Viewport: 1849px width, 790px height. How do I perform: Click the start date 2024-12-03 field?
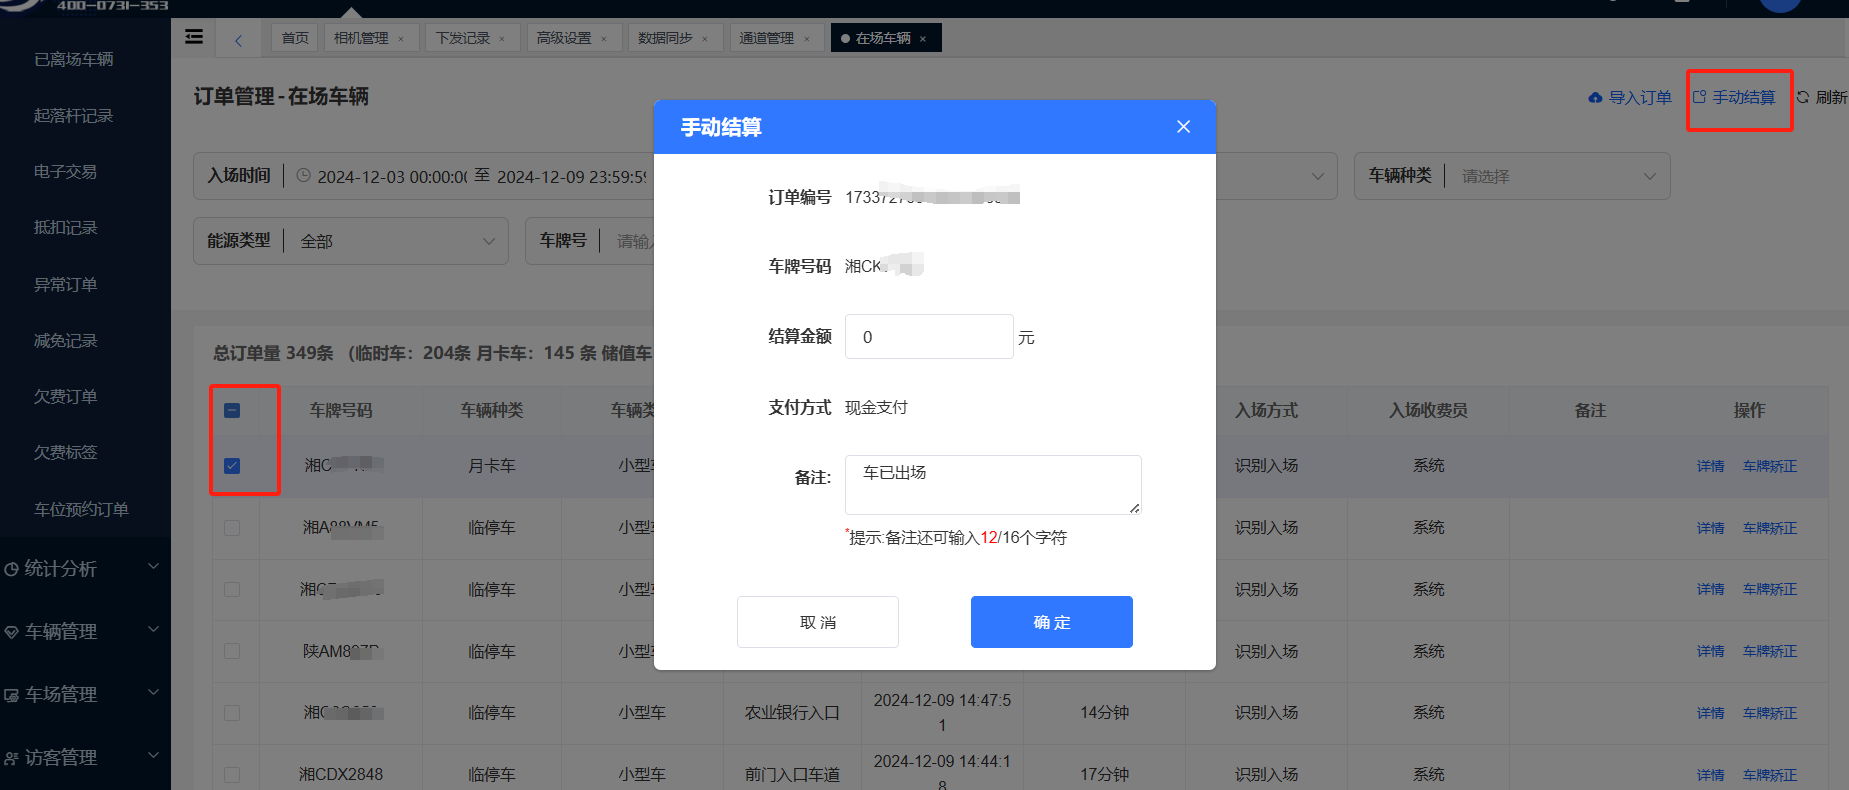click(x=392, y=177)
